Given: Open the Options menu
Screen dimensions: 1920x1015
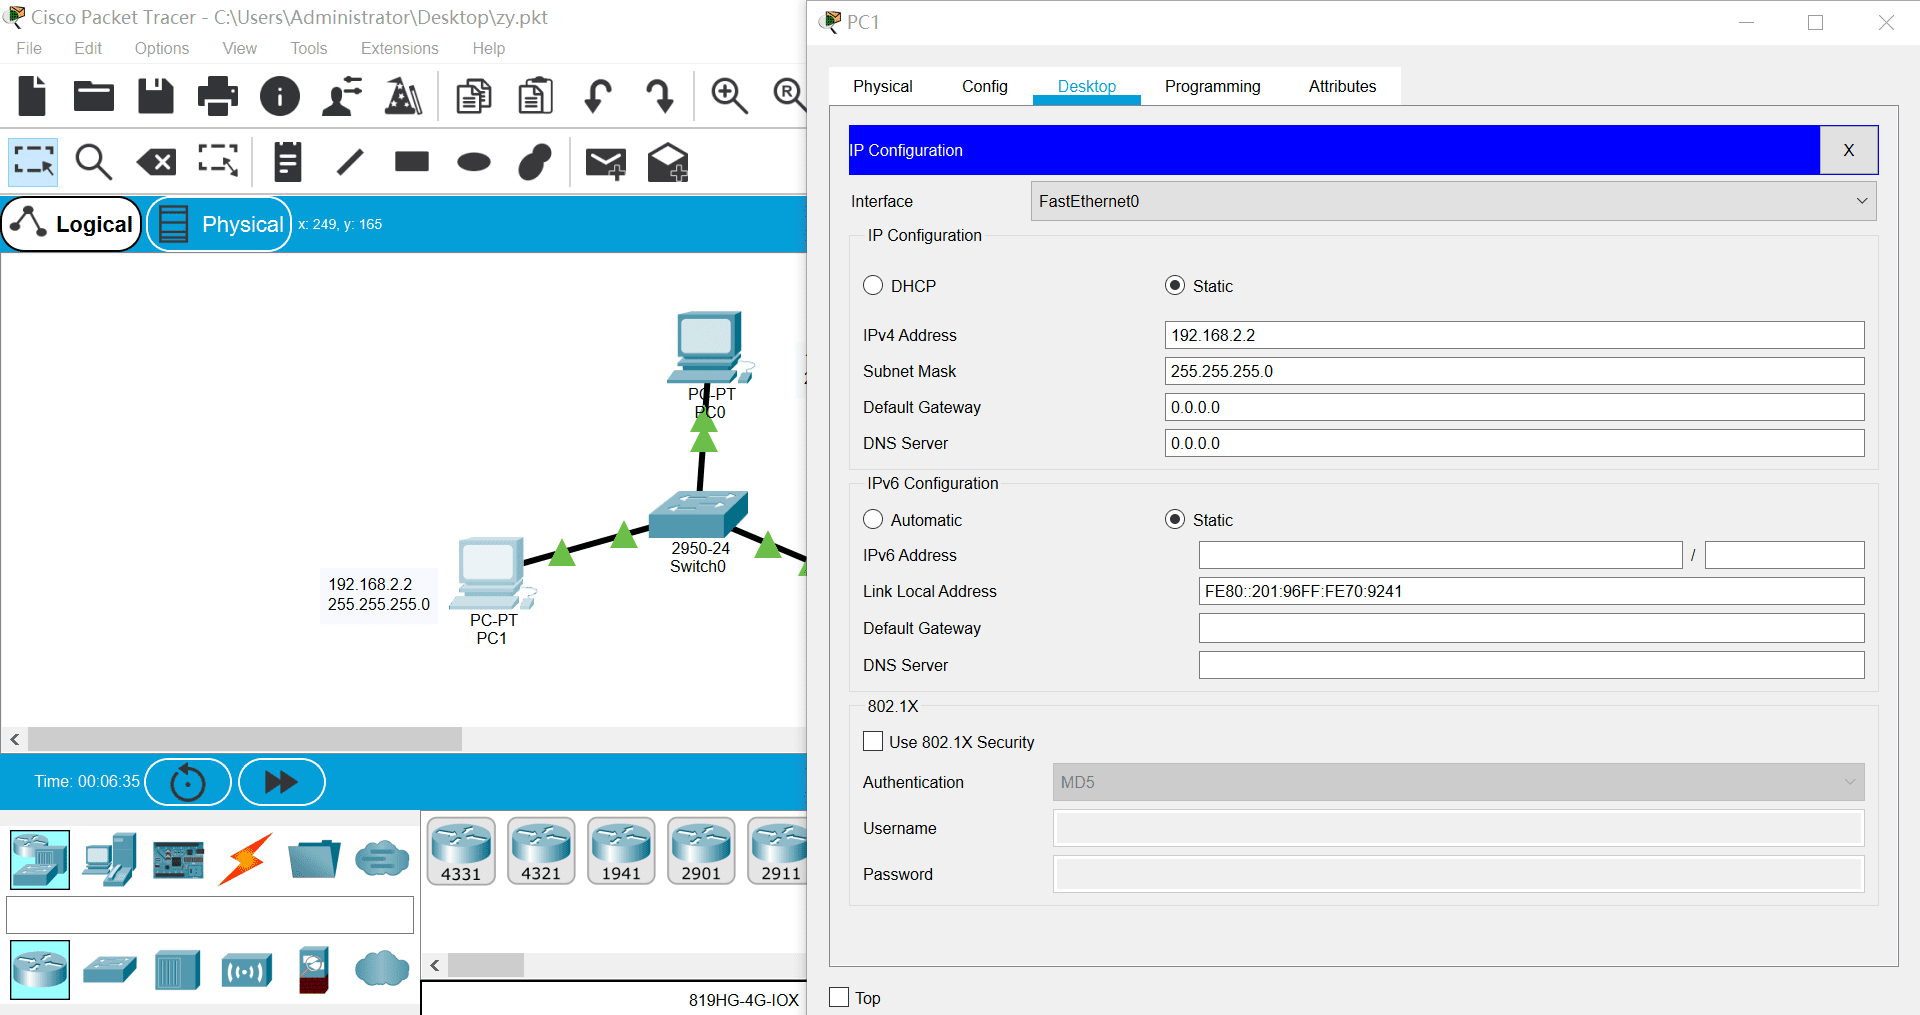Looking at the screenshot, I should [x=162, y=48].
